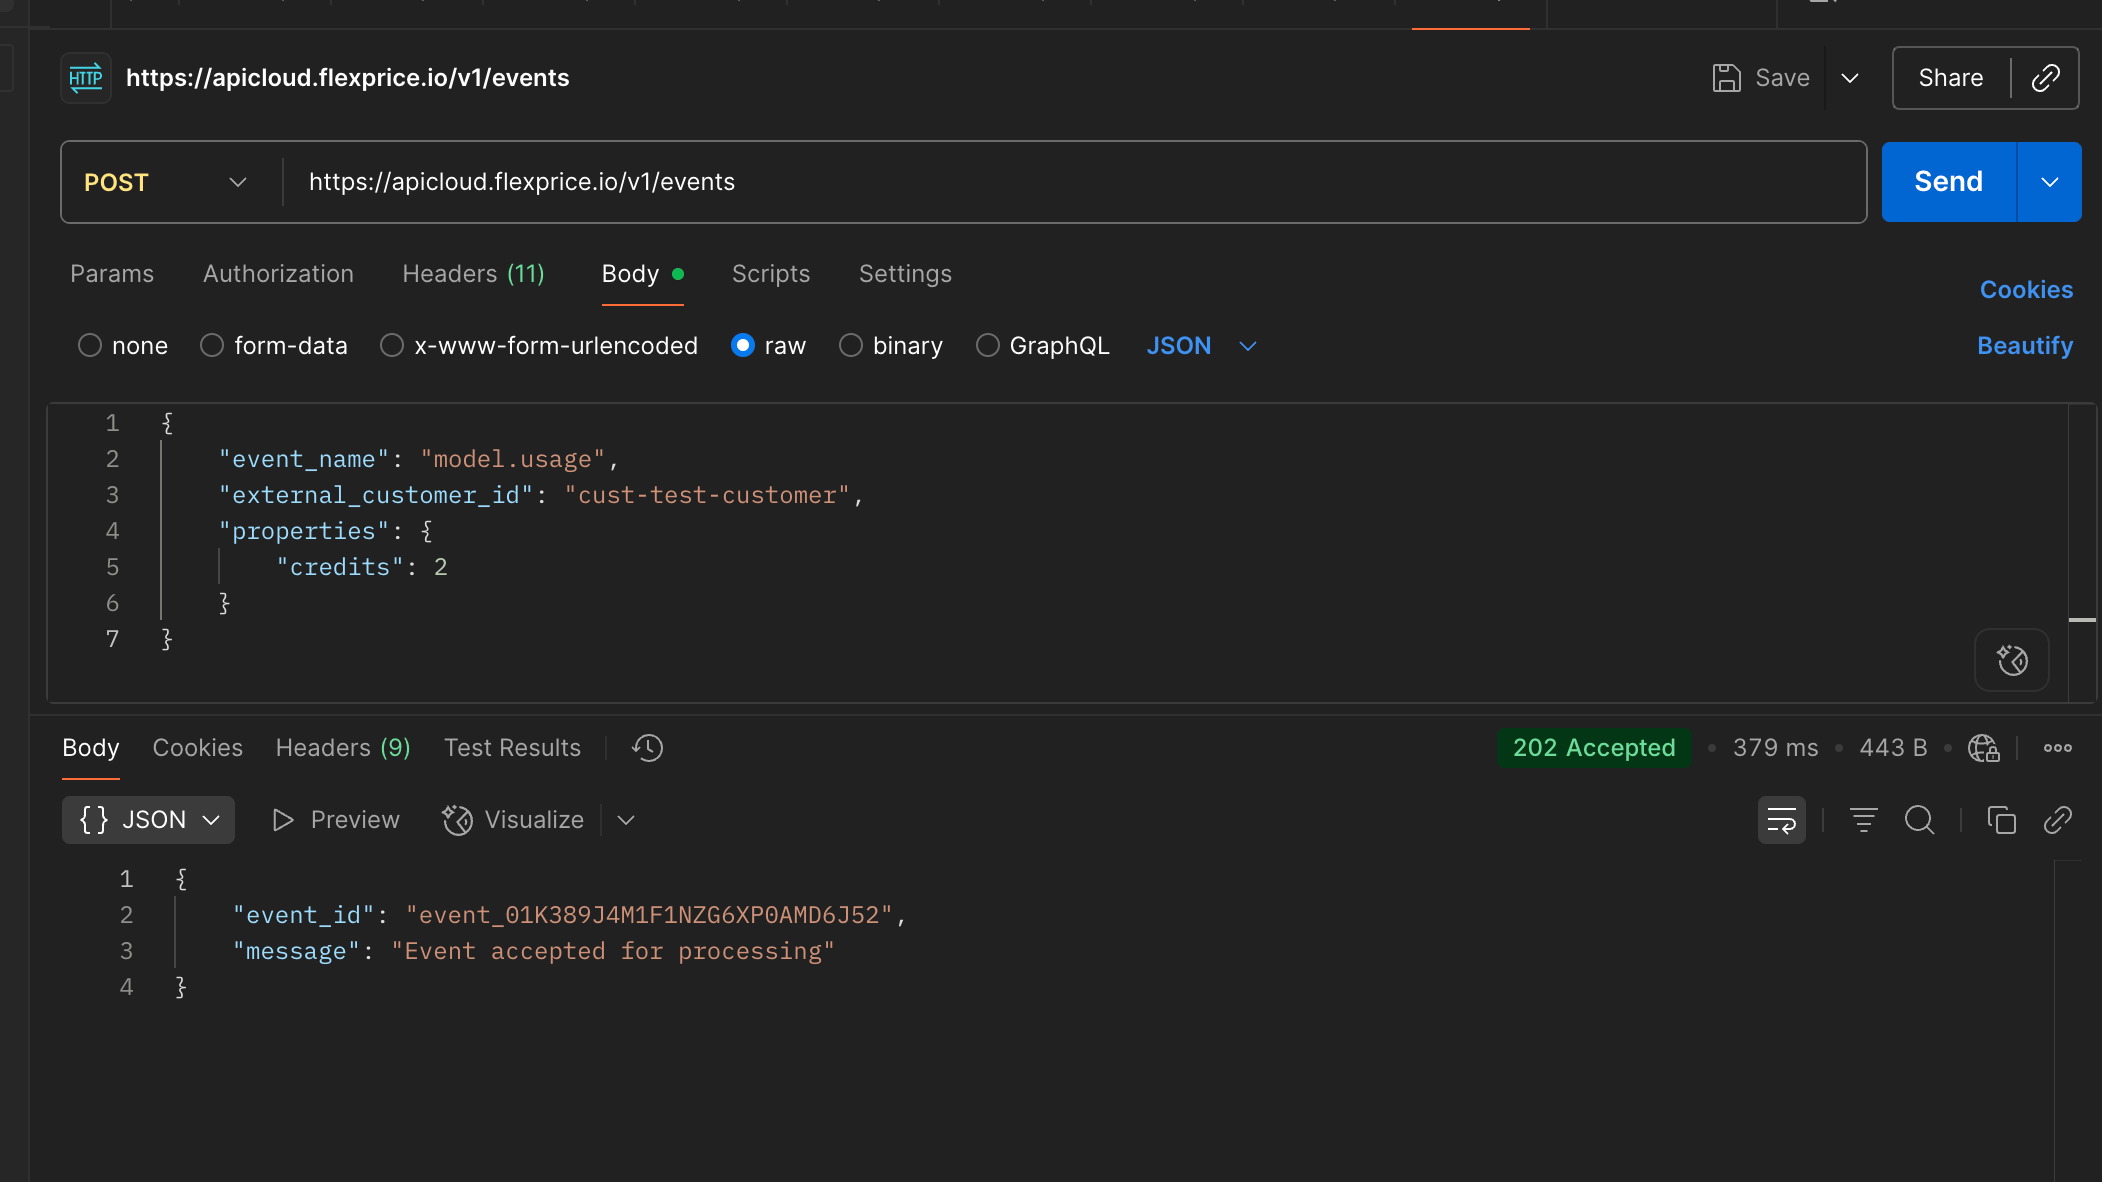Click the "properties" line in editor
The image size is (2102, 1182).
(x=326, y=531)
